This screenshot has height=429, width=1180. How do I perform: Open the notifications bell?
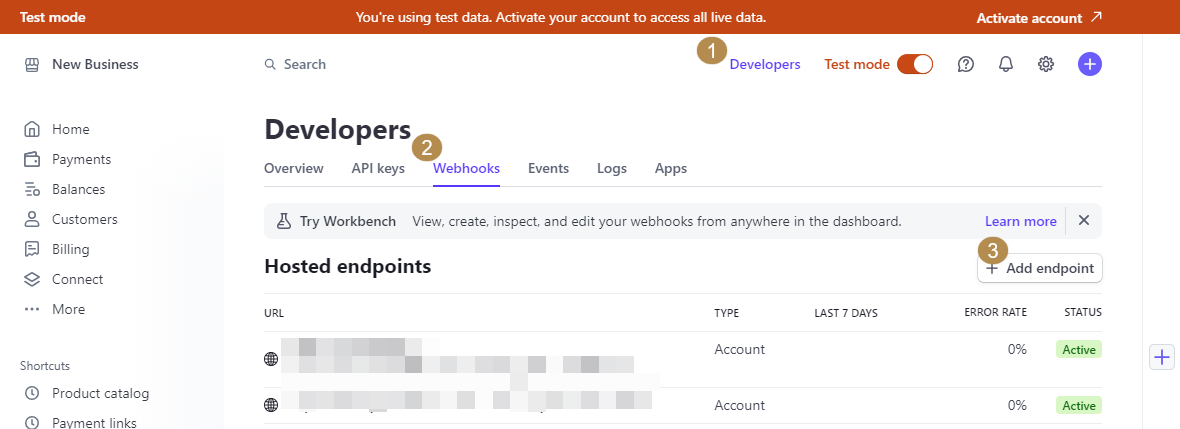(x=1006, y=64)
